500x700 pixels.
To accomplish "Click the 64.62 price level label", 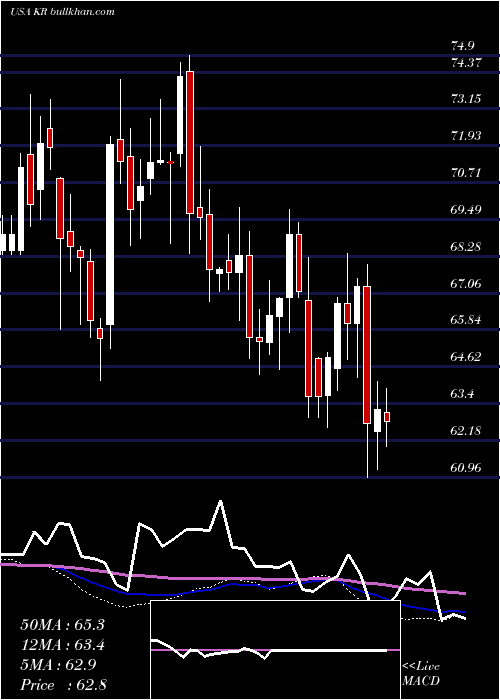I will [x=466, y=357].
